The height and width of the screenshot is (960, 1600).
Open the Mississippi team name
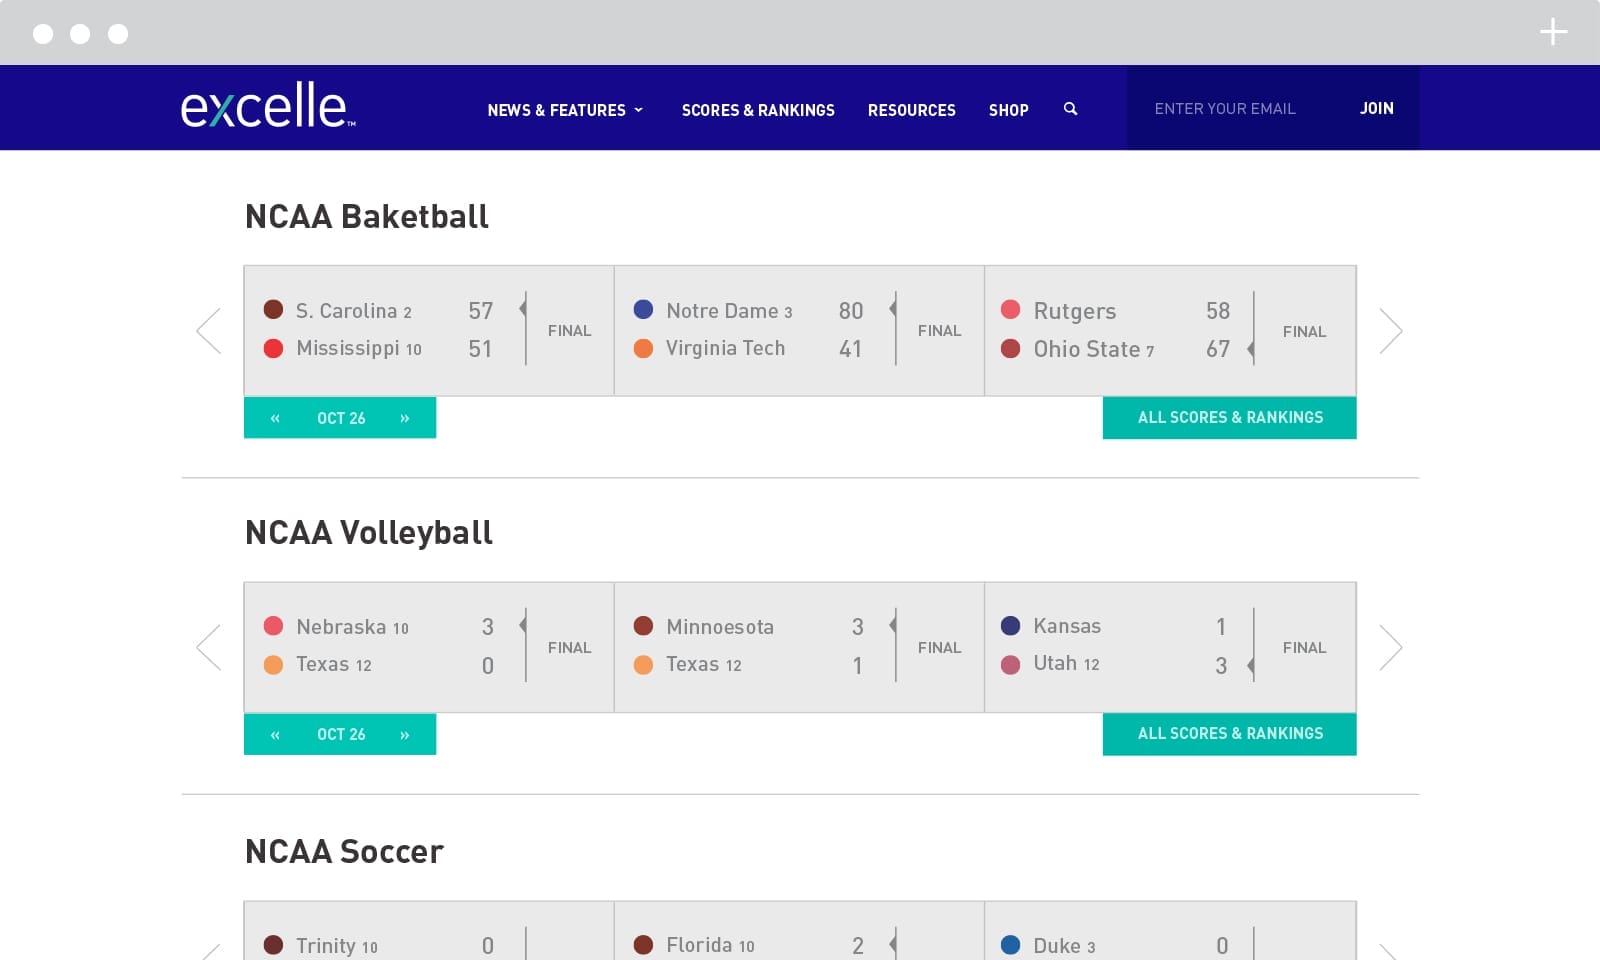coord(348,348)
